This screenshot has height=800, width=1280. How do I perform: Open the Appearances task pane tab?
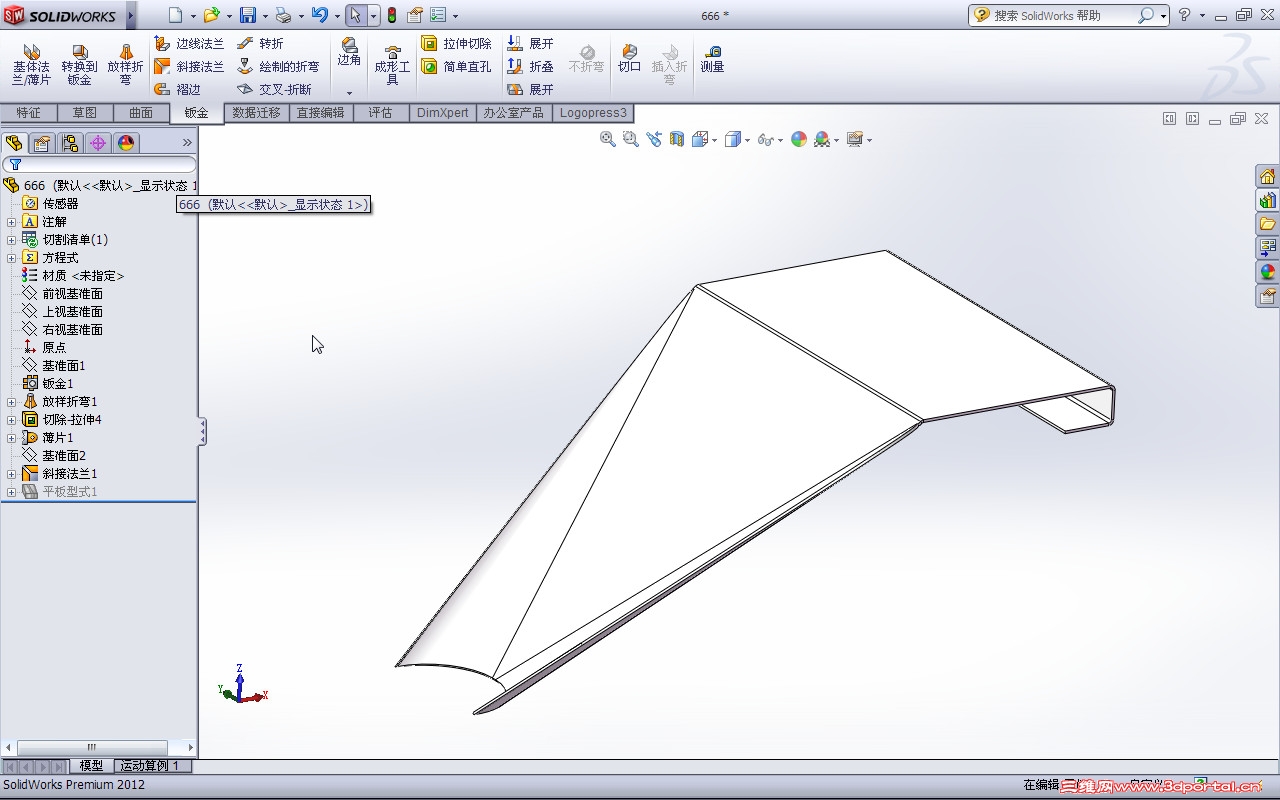coord(1267,271)
